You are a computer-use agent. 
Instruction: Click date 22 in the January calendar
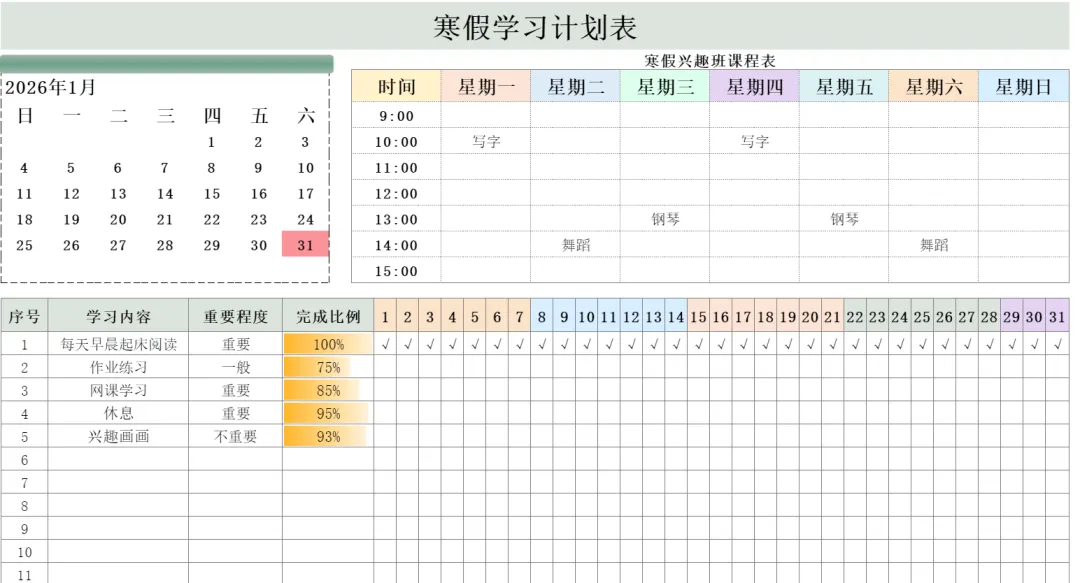[x=211, y=219]
